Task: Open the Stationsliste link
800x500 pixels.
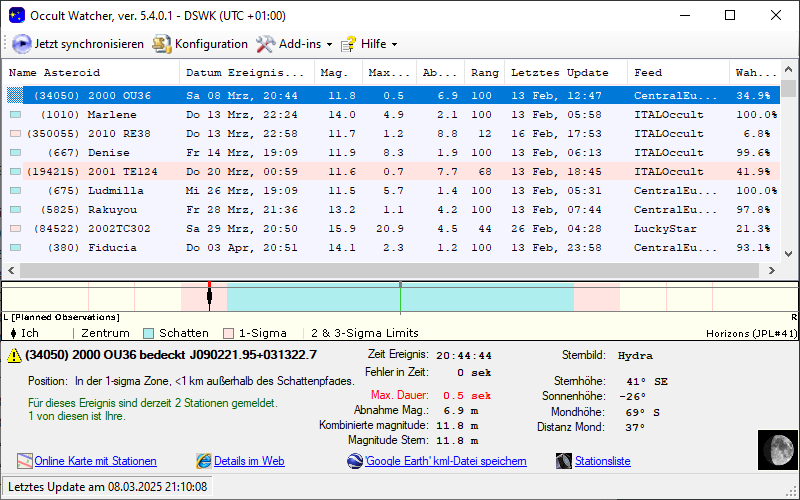Action: pyautogui.click(x=602, y=461)
